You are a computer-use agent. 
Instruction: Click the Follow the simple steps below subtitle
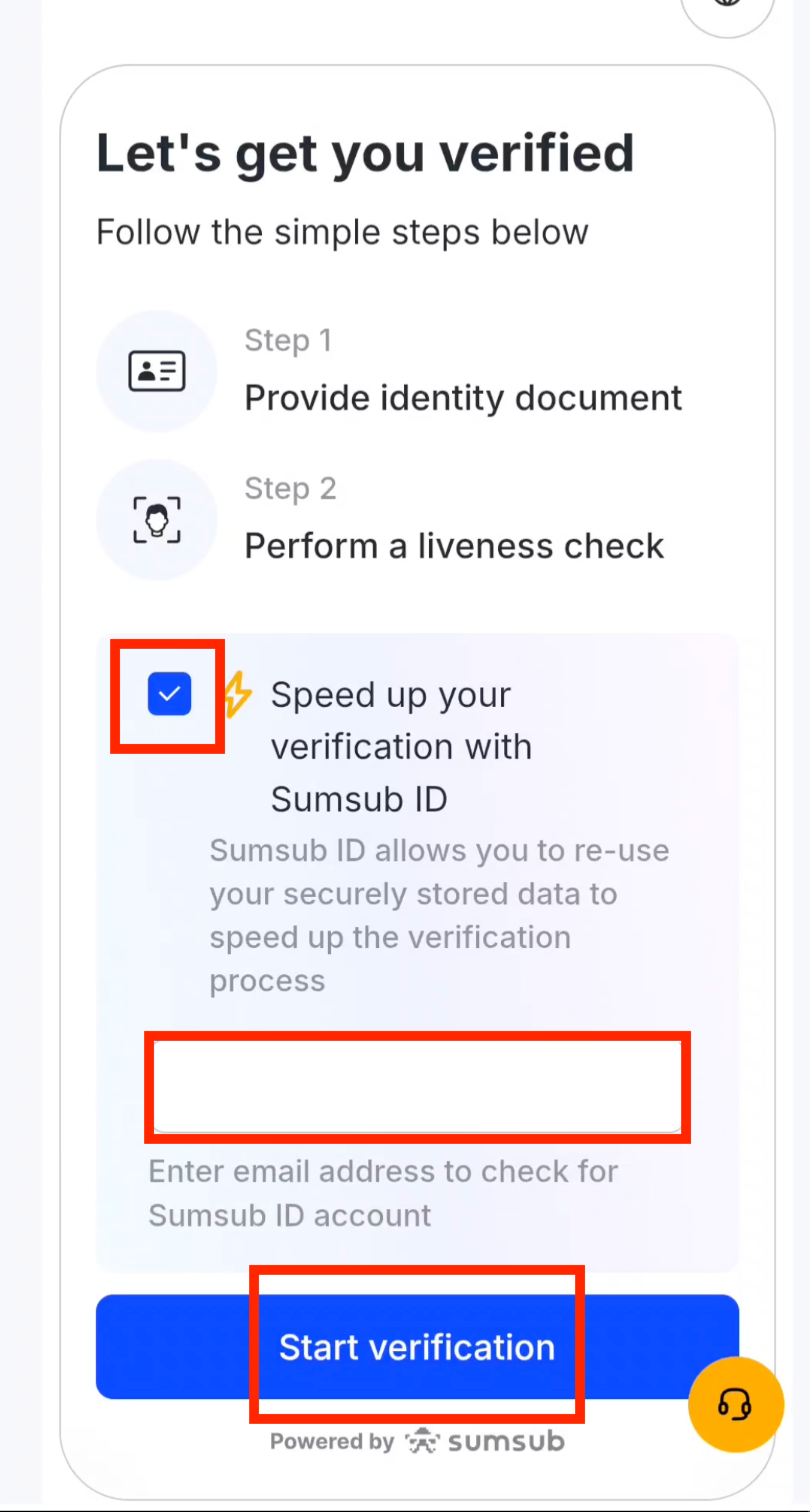pos(342,231)
